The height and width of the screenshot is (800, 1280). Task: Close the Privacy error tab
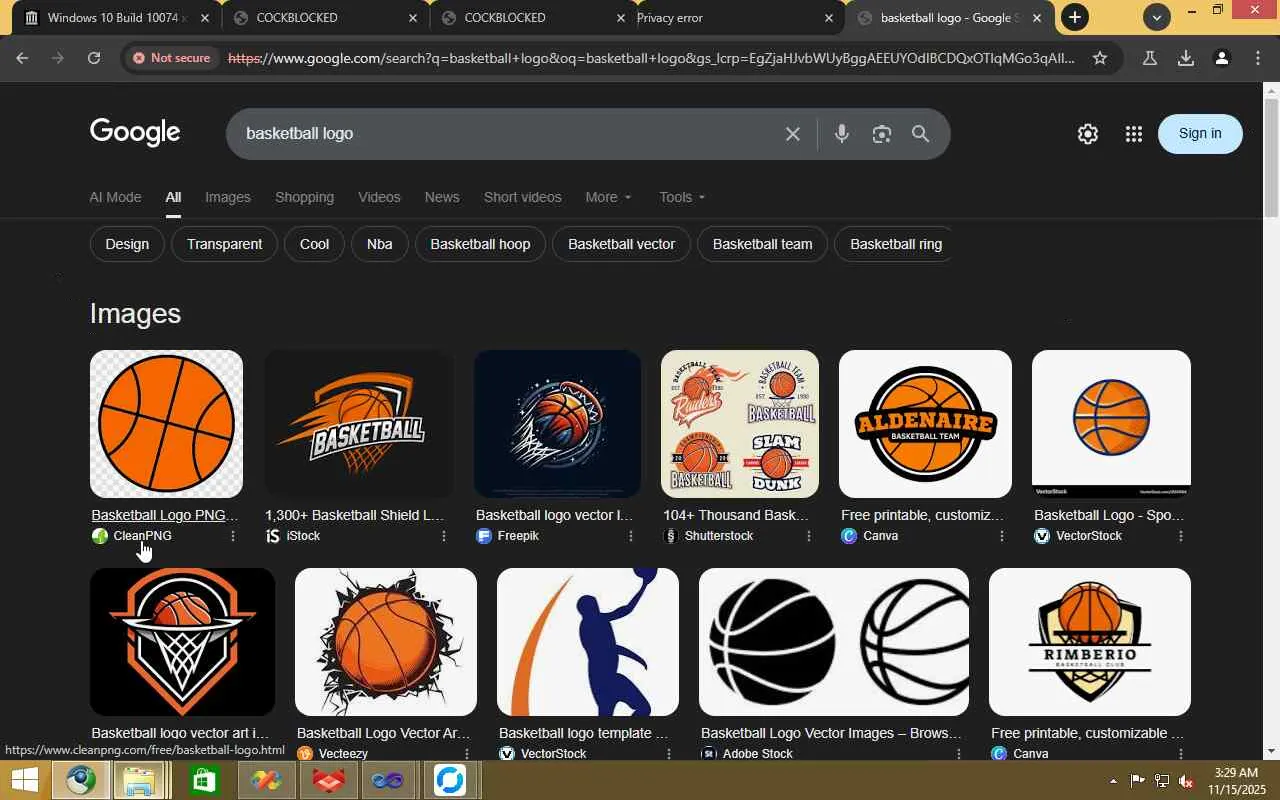pos(828,18)
